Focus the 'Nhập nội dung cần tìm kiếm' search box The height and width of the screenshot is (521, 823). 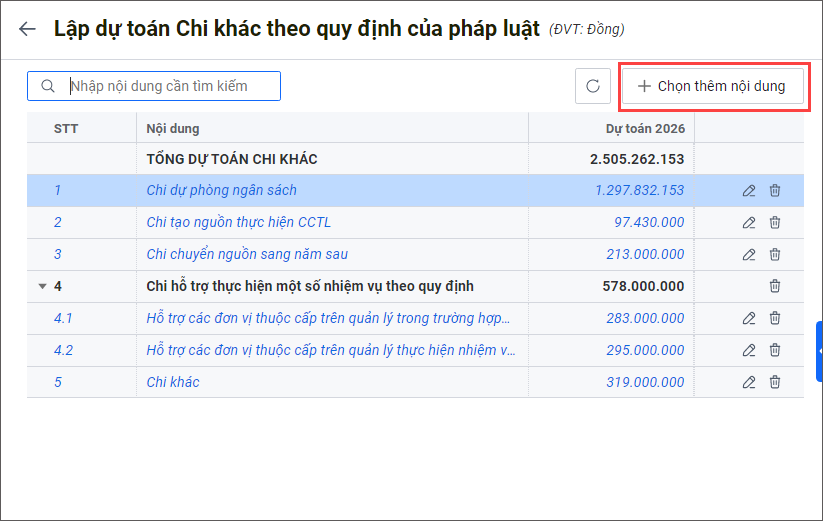170,86
